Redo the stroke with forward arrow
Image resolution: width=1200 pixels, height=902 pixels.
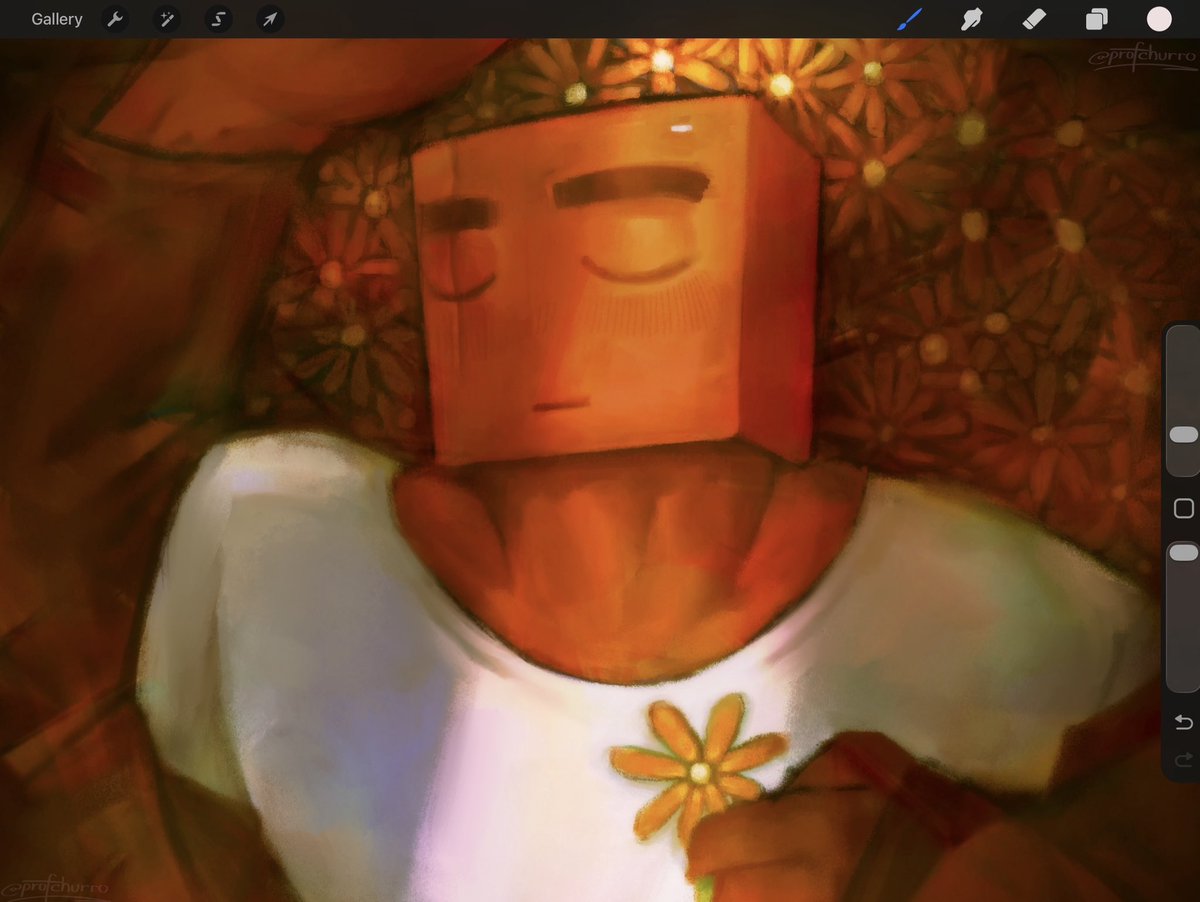[1183, 761]
